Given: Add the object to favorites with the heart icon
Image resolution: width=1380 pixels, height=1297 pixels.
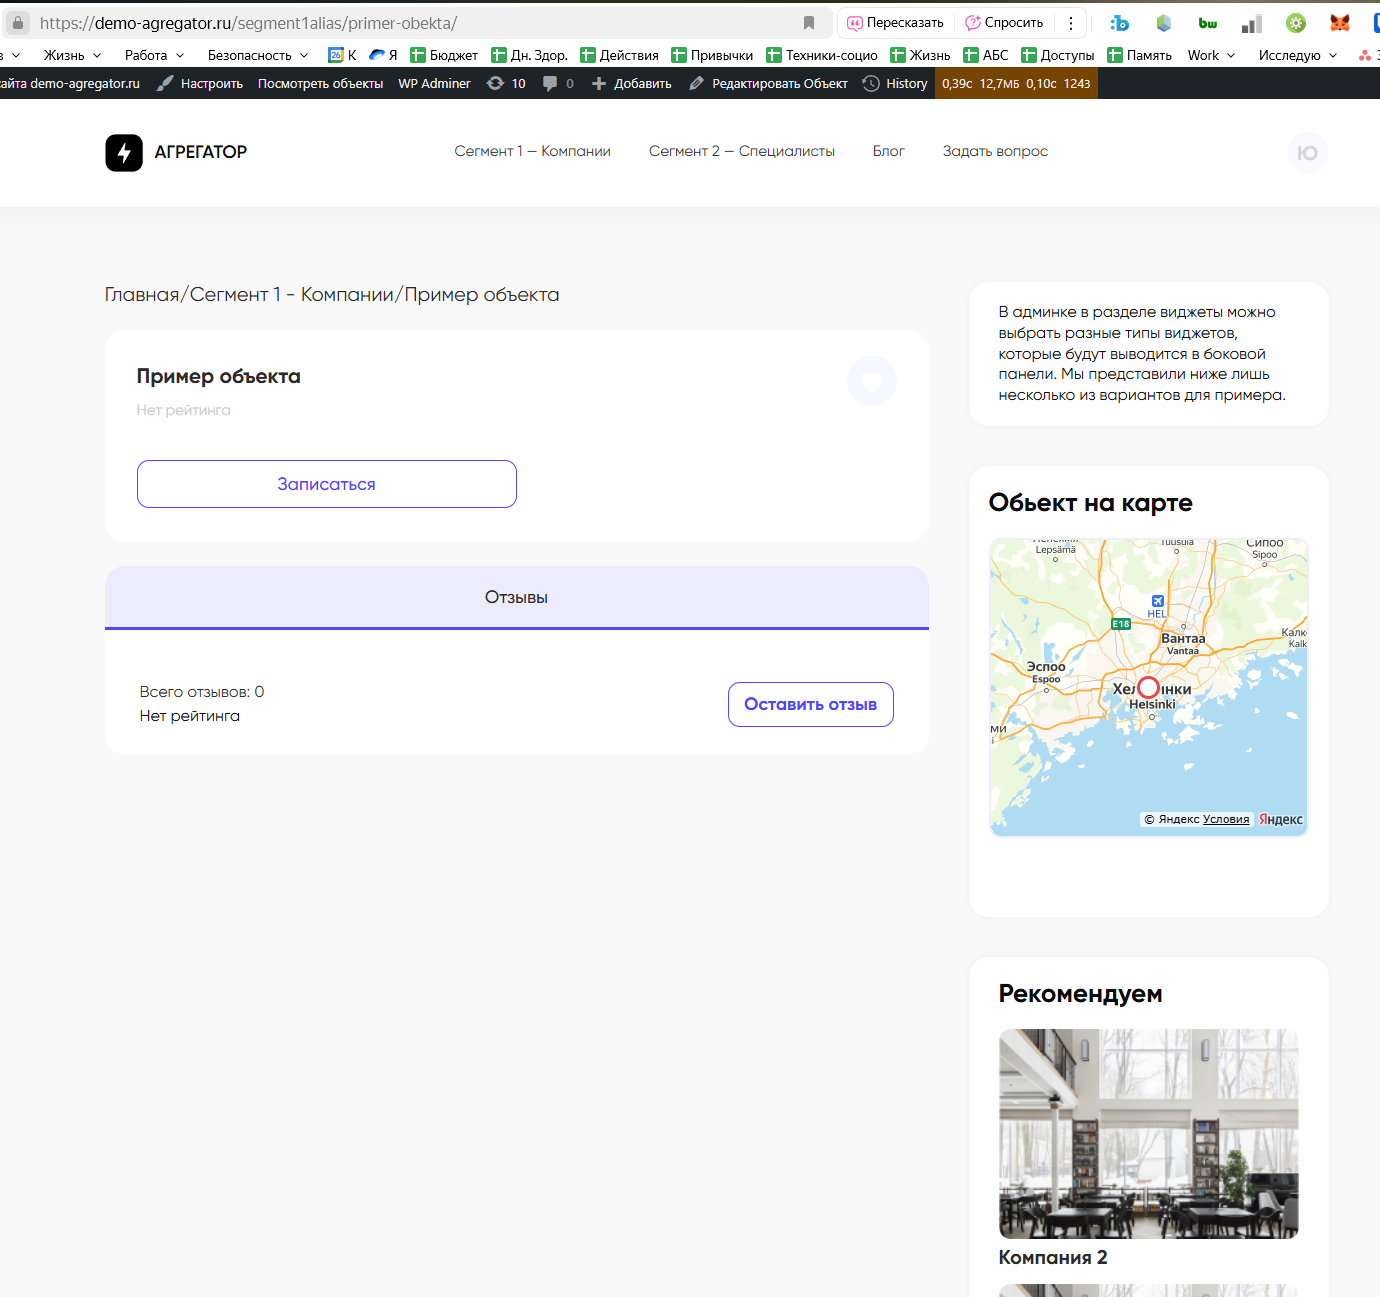Looking at the screenshot, I should coord(872,381).
